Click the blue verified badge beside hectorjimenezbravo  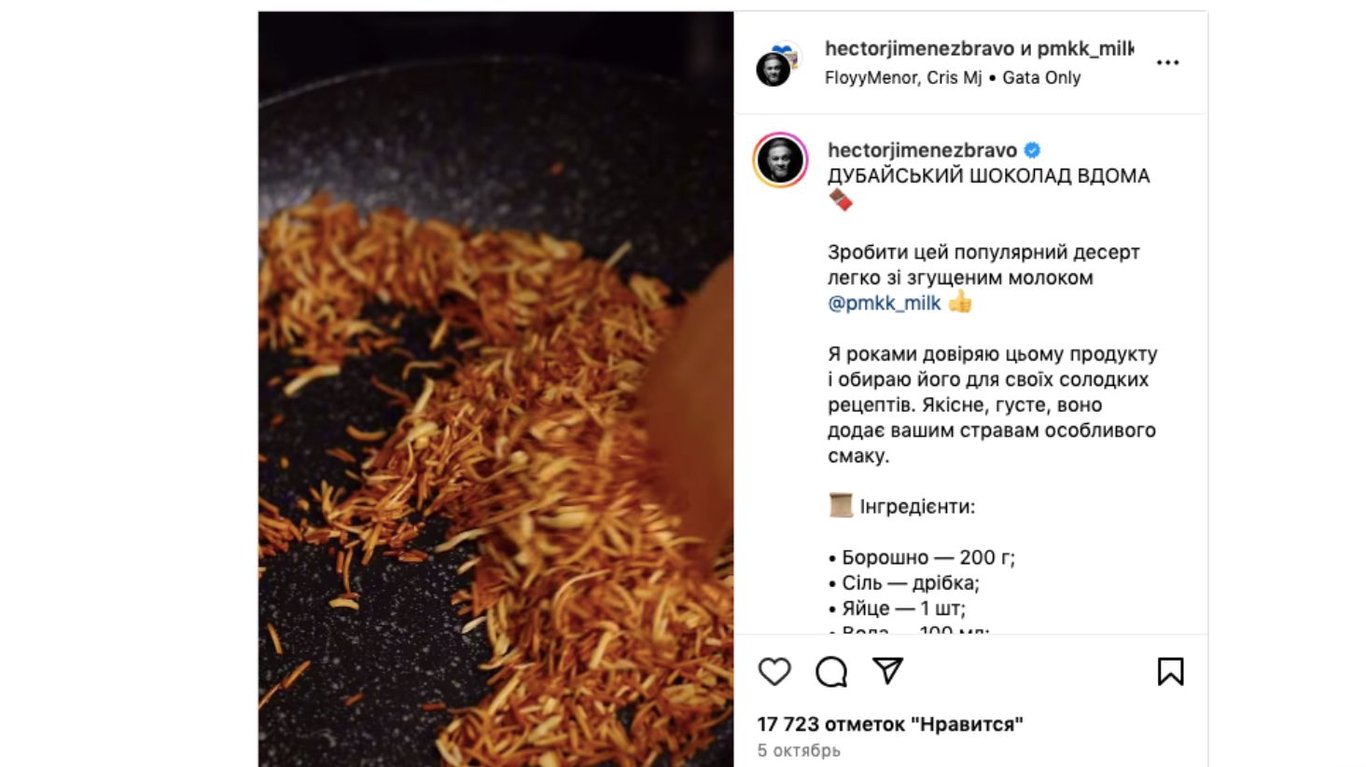[x=1032, y=151]
